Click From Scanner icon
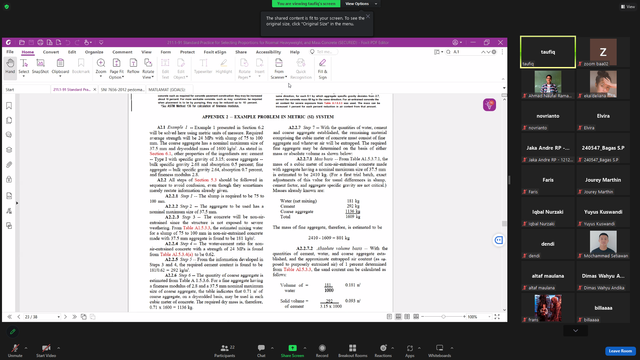This screenshot has width=640, height=360. point(279,63)
